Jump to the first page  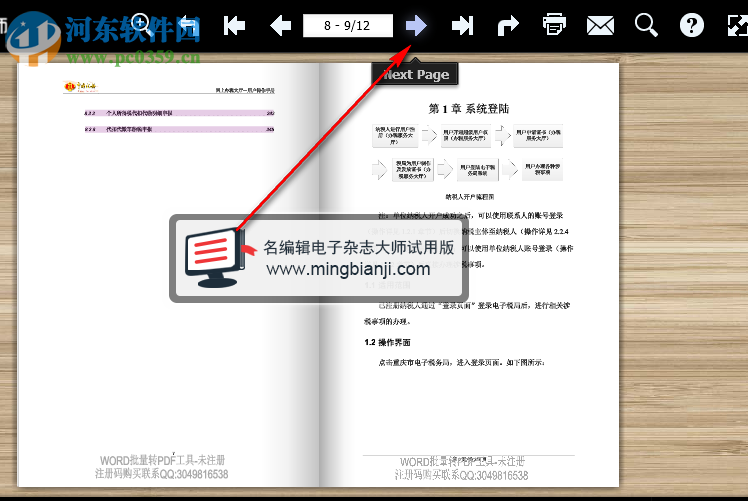[x=234, y=25]
